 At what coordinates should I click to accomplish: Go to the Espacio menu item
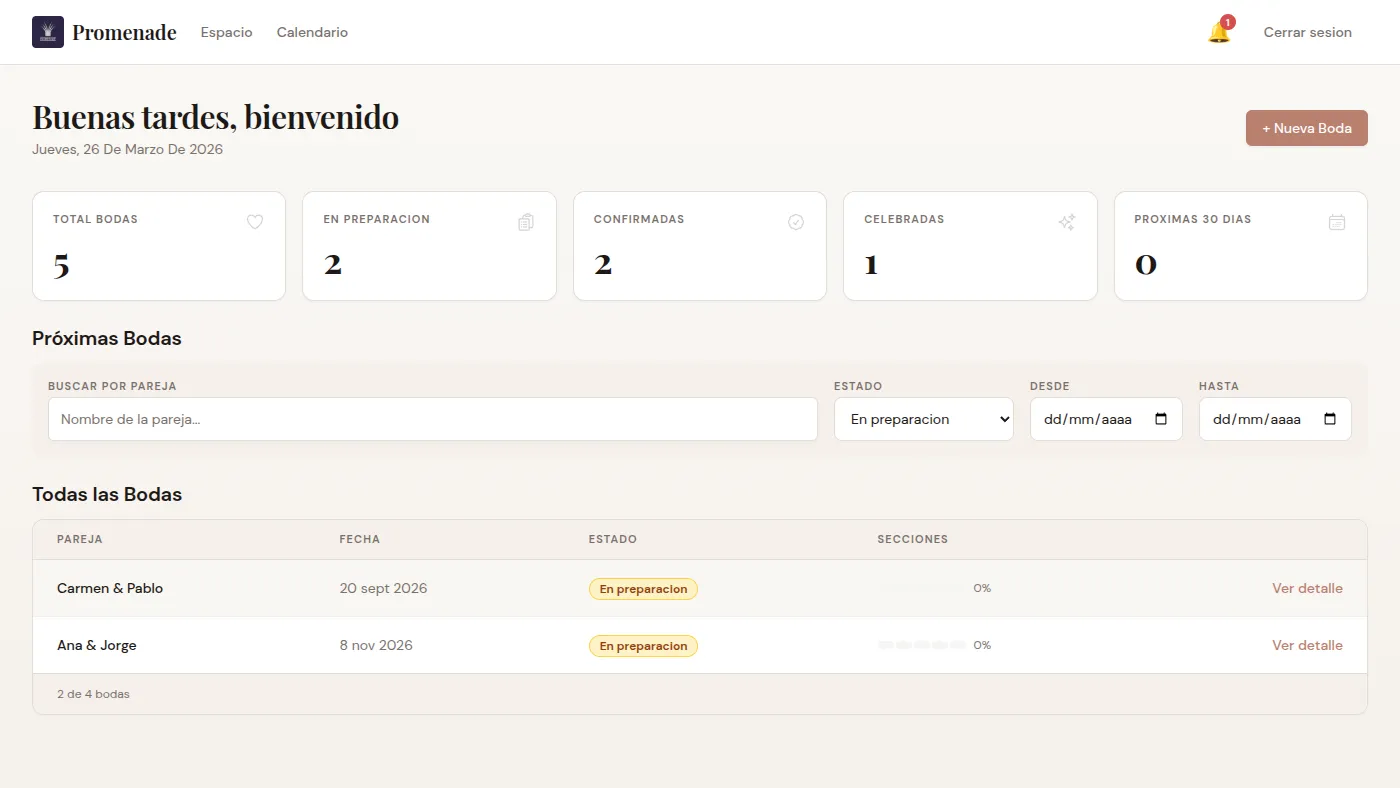227,32
